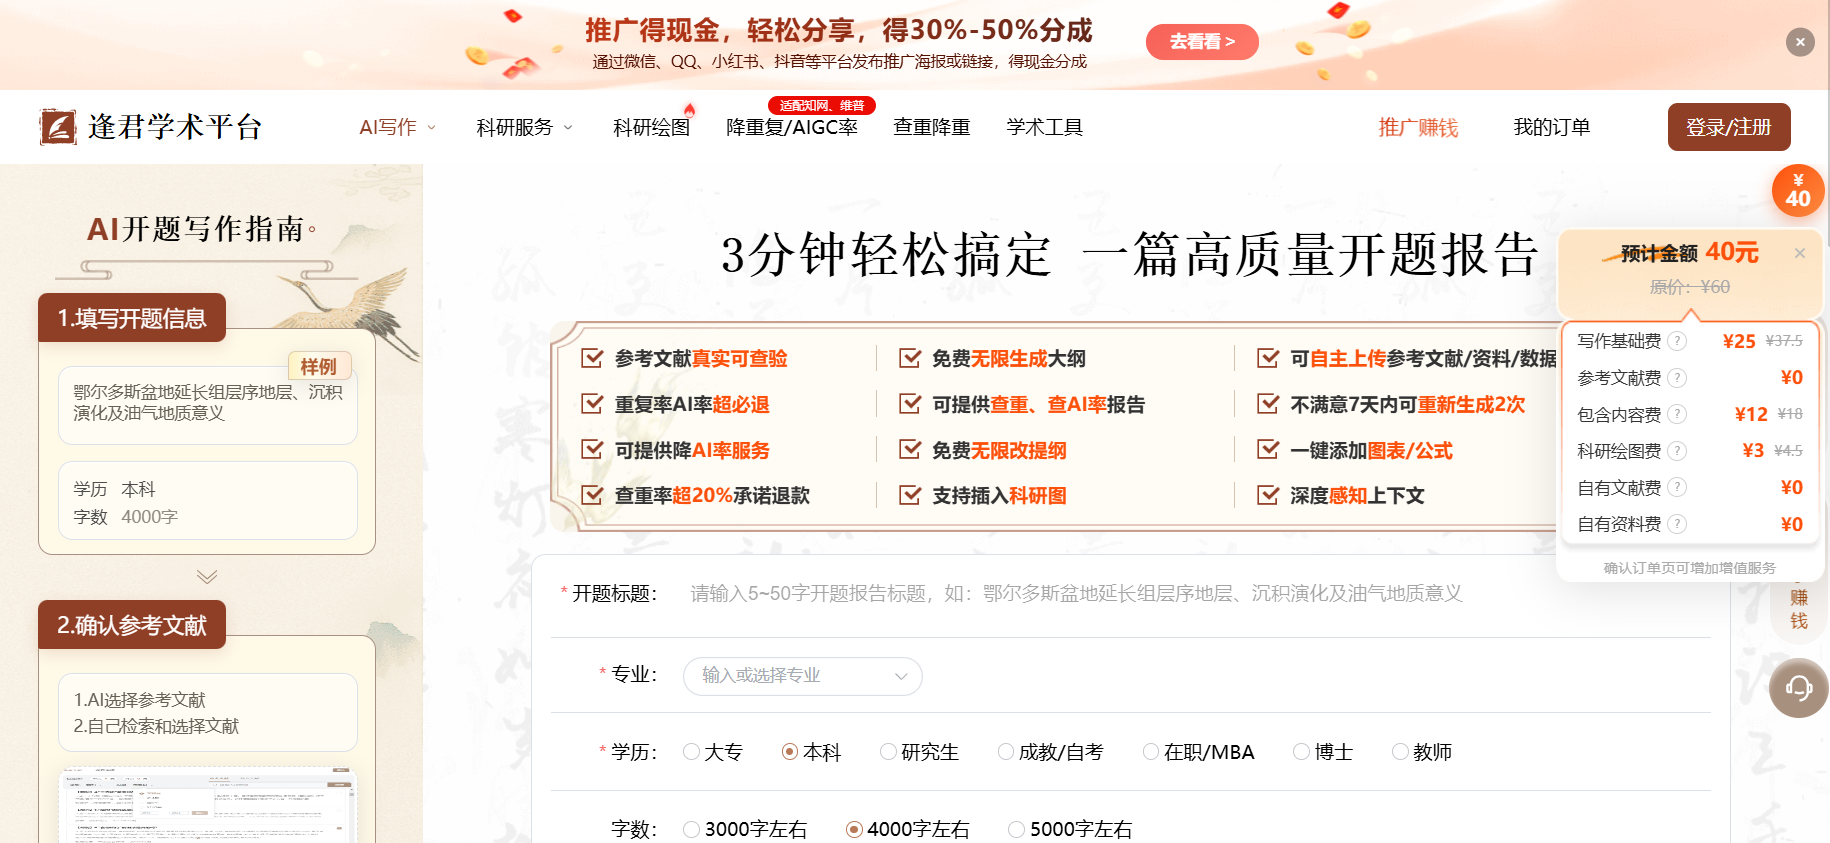1830x843 pixels.
Task: Close the 预计金额 price panel
Action: pos(1799,253)
